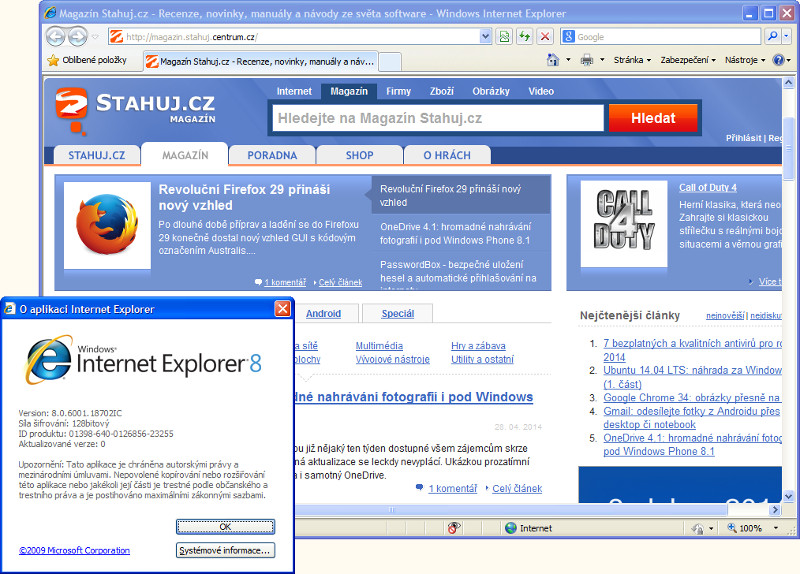800x574 pixels.
Task: Select the Firmy search category
Action: point(398,91)
